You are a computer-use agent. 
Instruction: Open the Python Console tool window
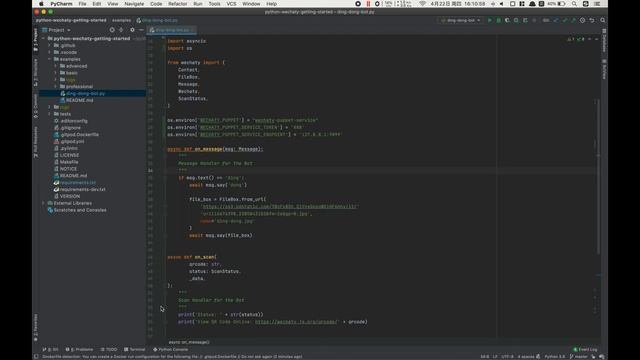click(171, 349)
